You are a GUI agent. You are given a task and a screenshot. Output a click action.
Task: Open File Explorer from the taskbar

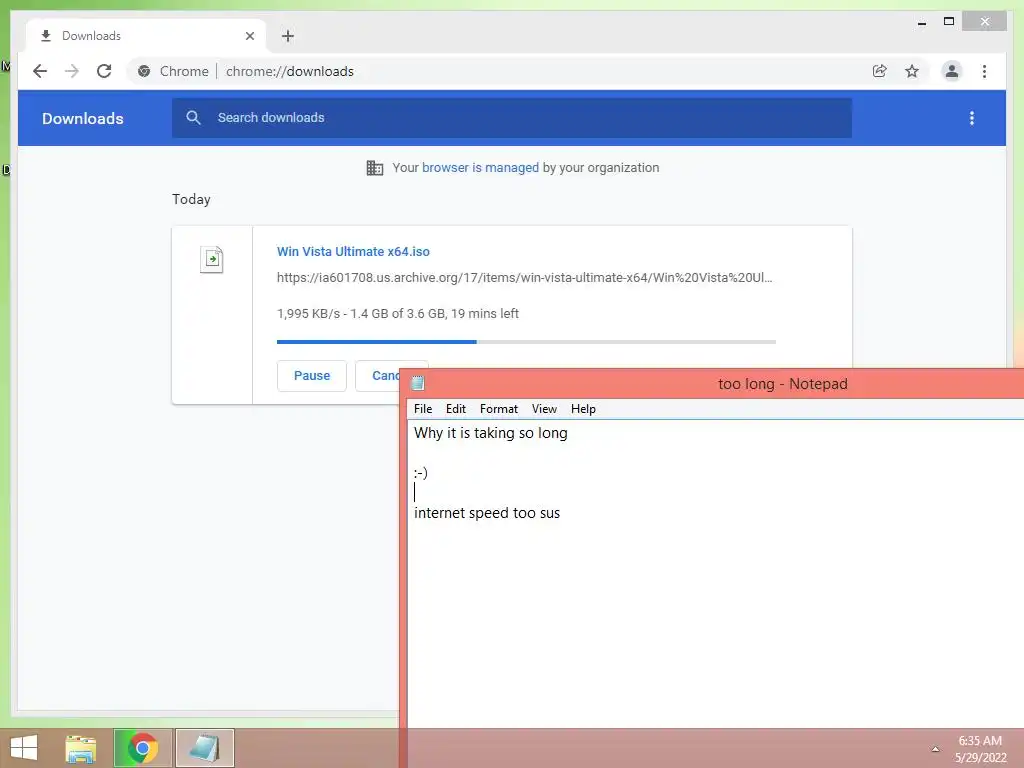(81, 748)
